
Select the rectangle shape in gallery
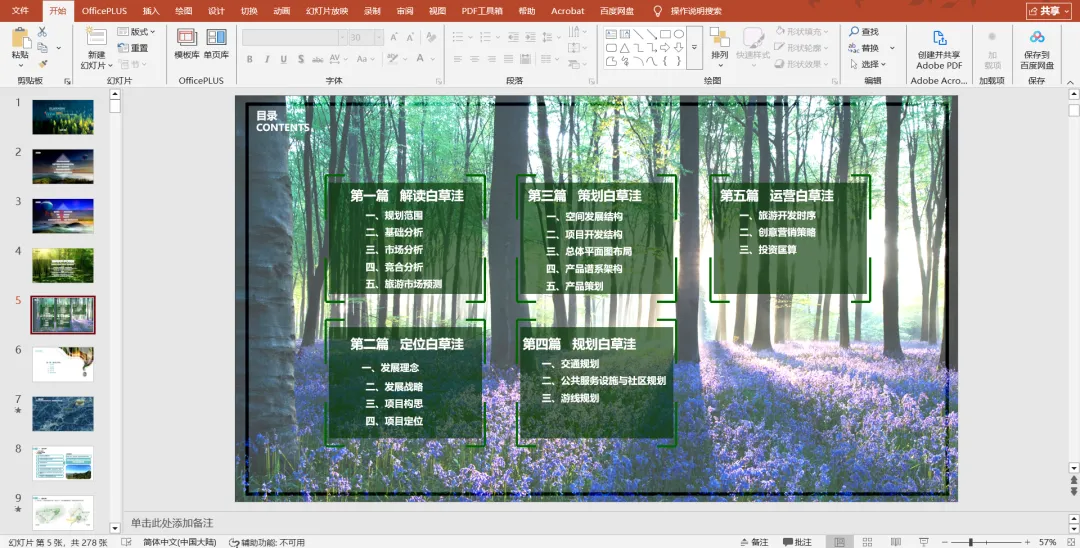click(x=665, y=34)
